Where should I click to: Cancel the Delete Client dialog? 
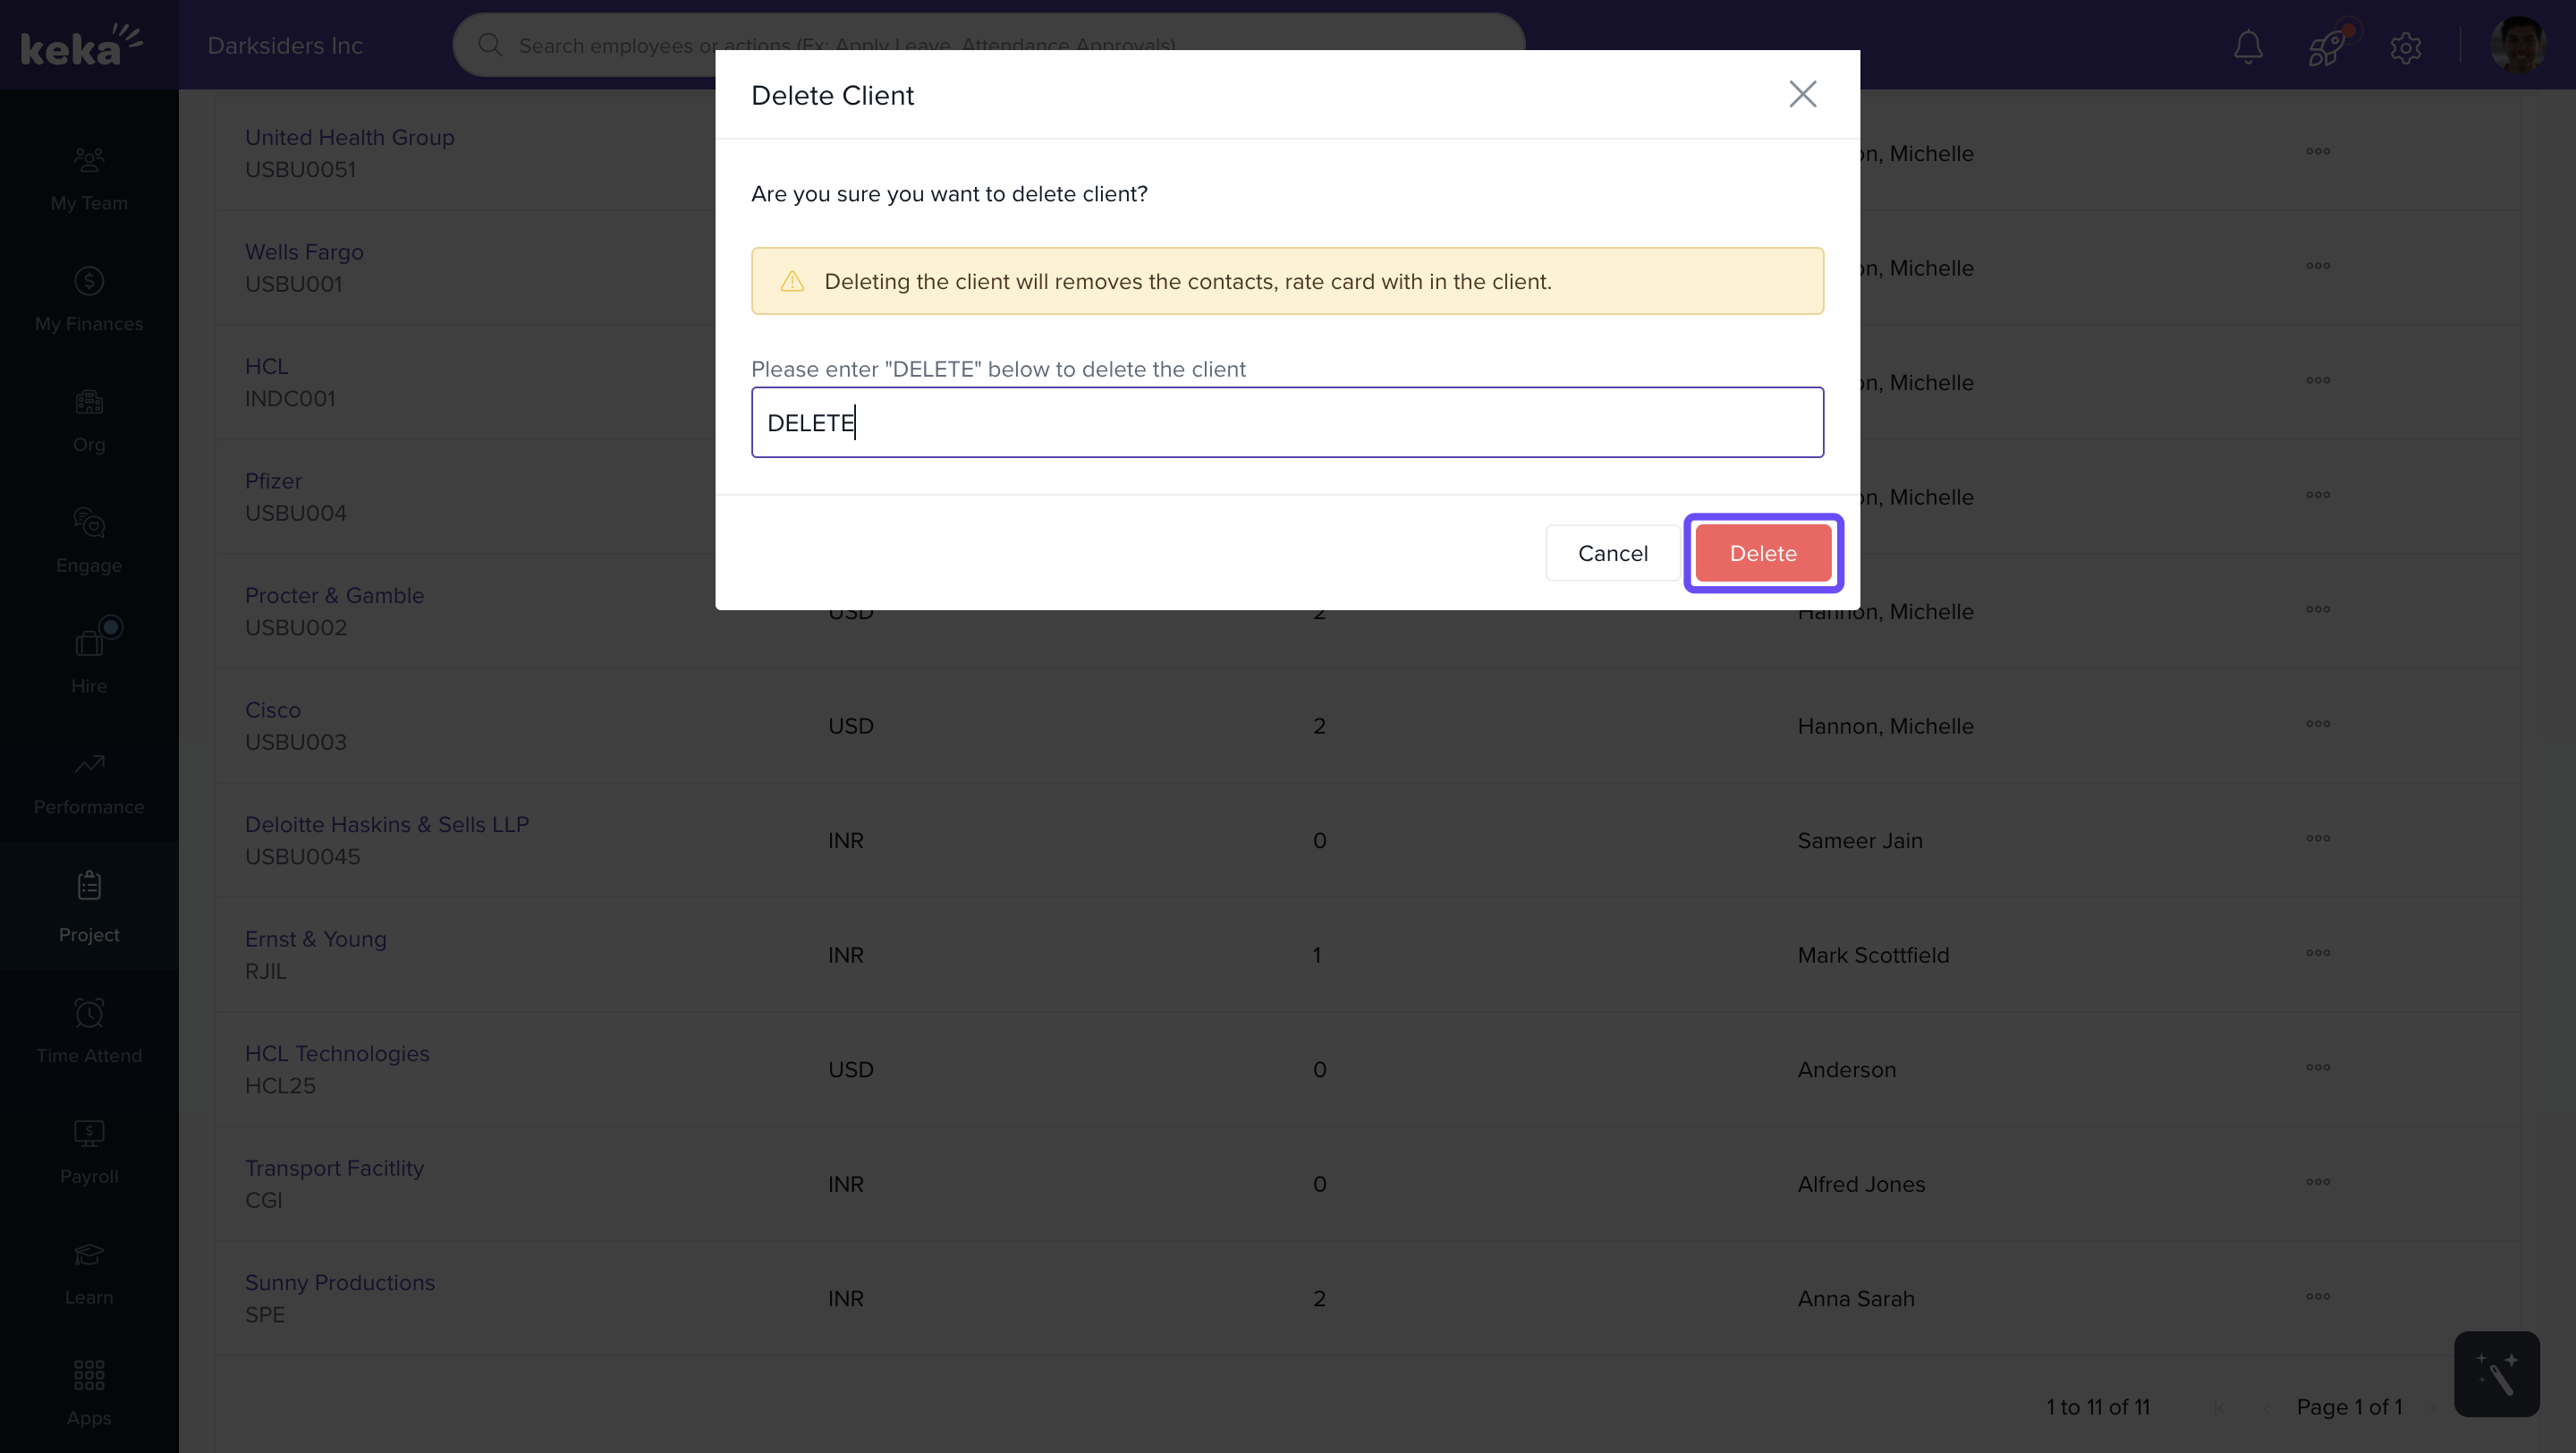pos(1612,553)
